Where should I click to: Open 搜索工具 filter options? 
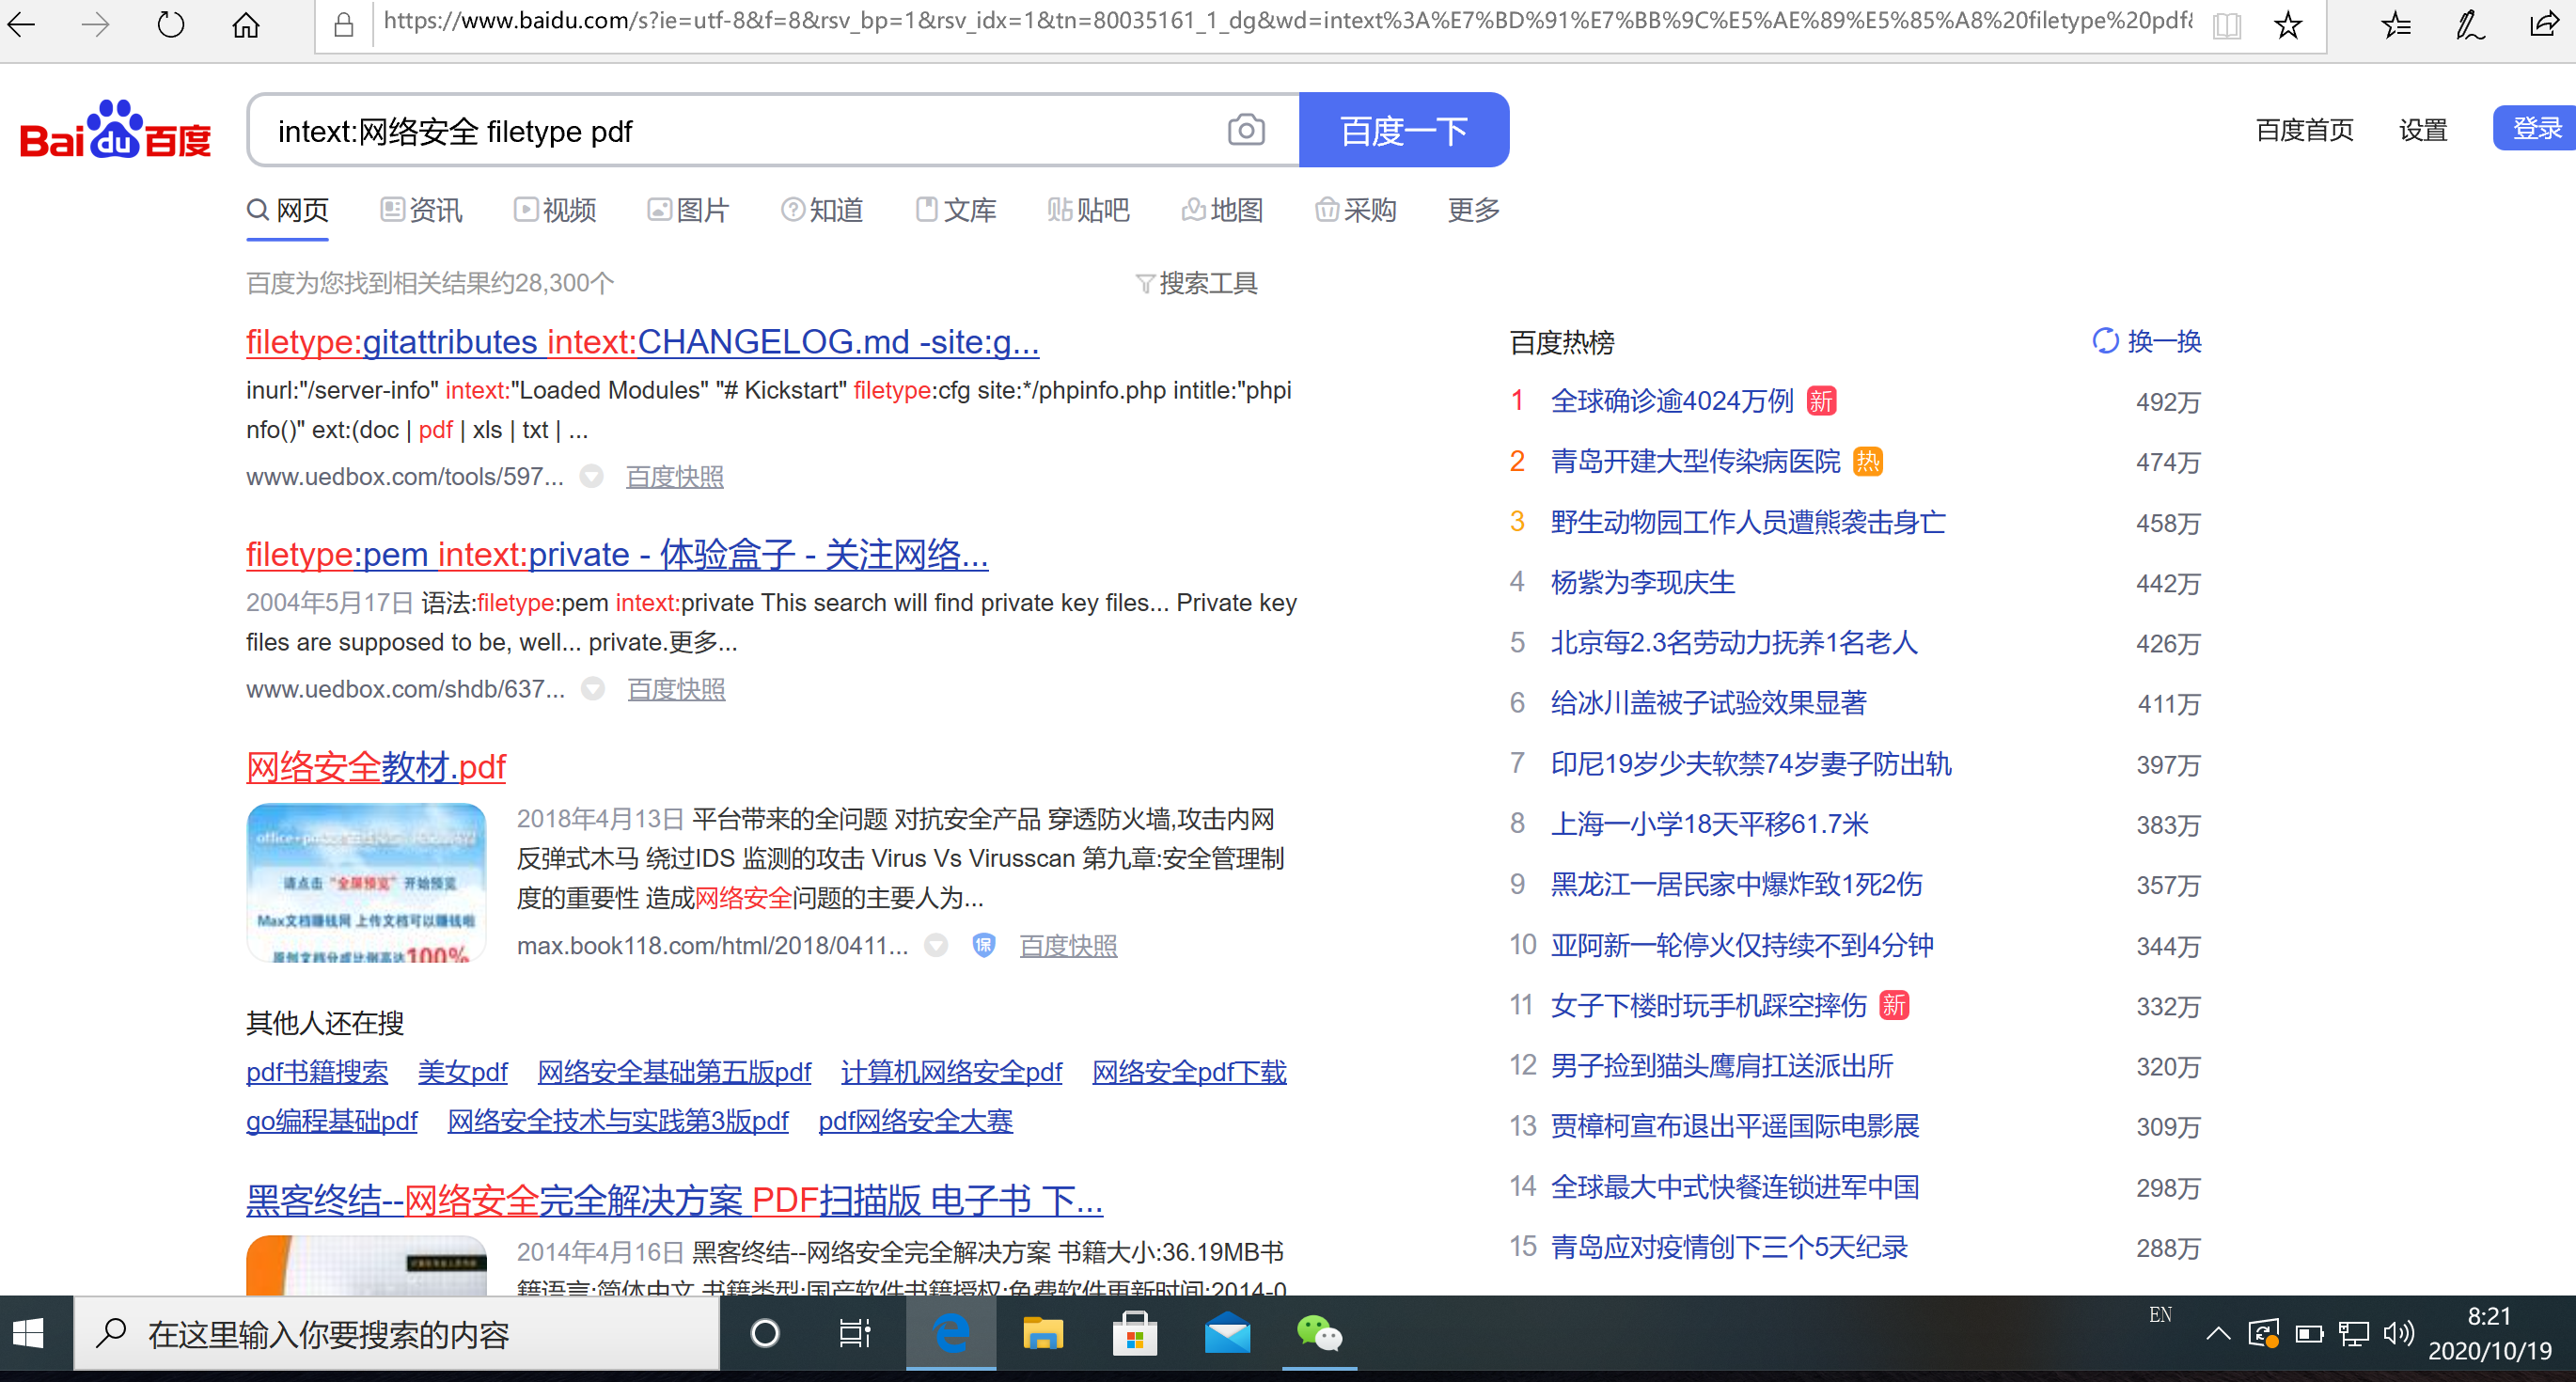pos(1197,284)
